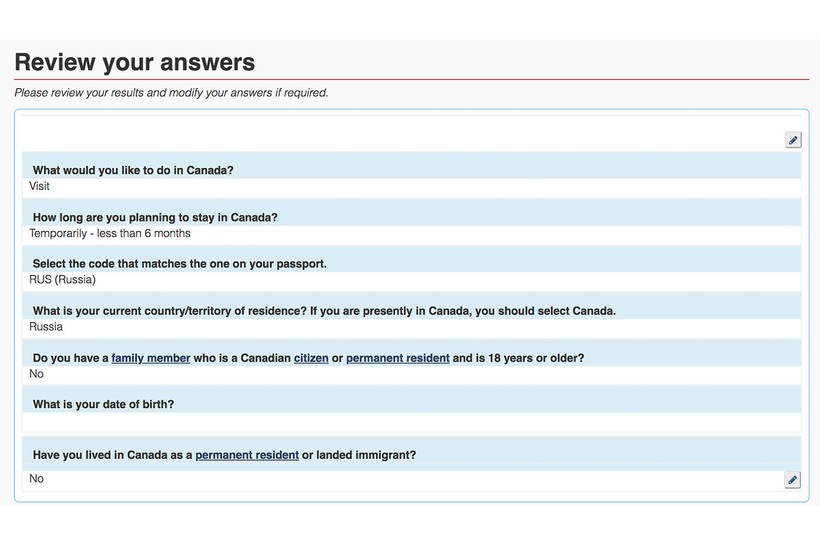Open the 'citizen' definition link
820x547 pixels.
pyautogui.click(x=311, y=358)
